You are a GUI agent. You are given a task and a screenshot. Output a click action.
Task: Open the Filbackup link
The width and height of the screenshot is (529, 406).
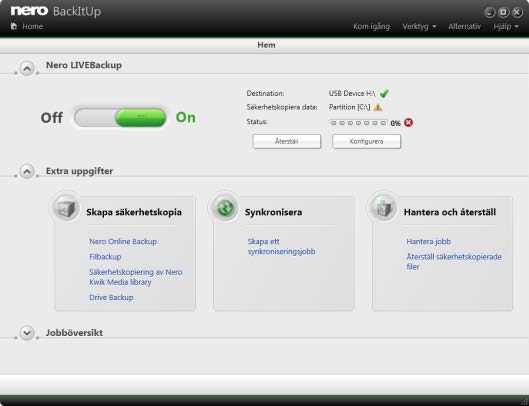pos(105,257)
